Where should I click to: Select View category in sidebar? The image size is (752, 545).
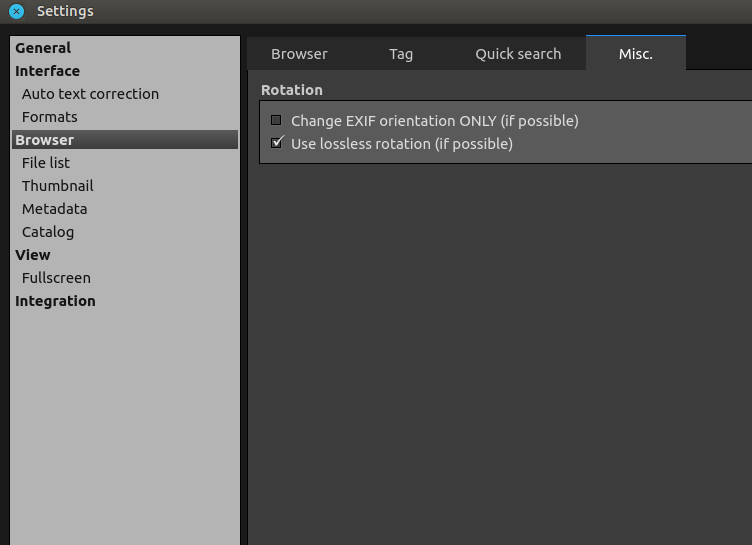(33, 255)
